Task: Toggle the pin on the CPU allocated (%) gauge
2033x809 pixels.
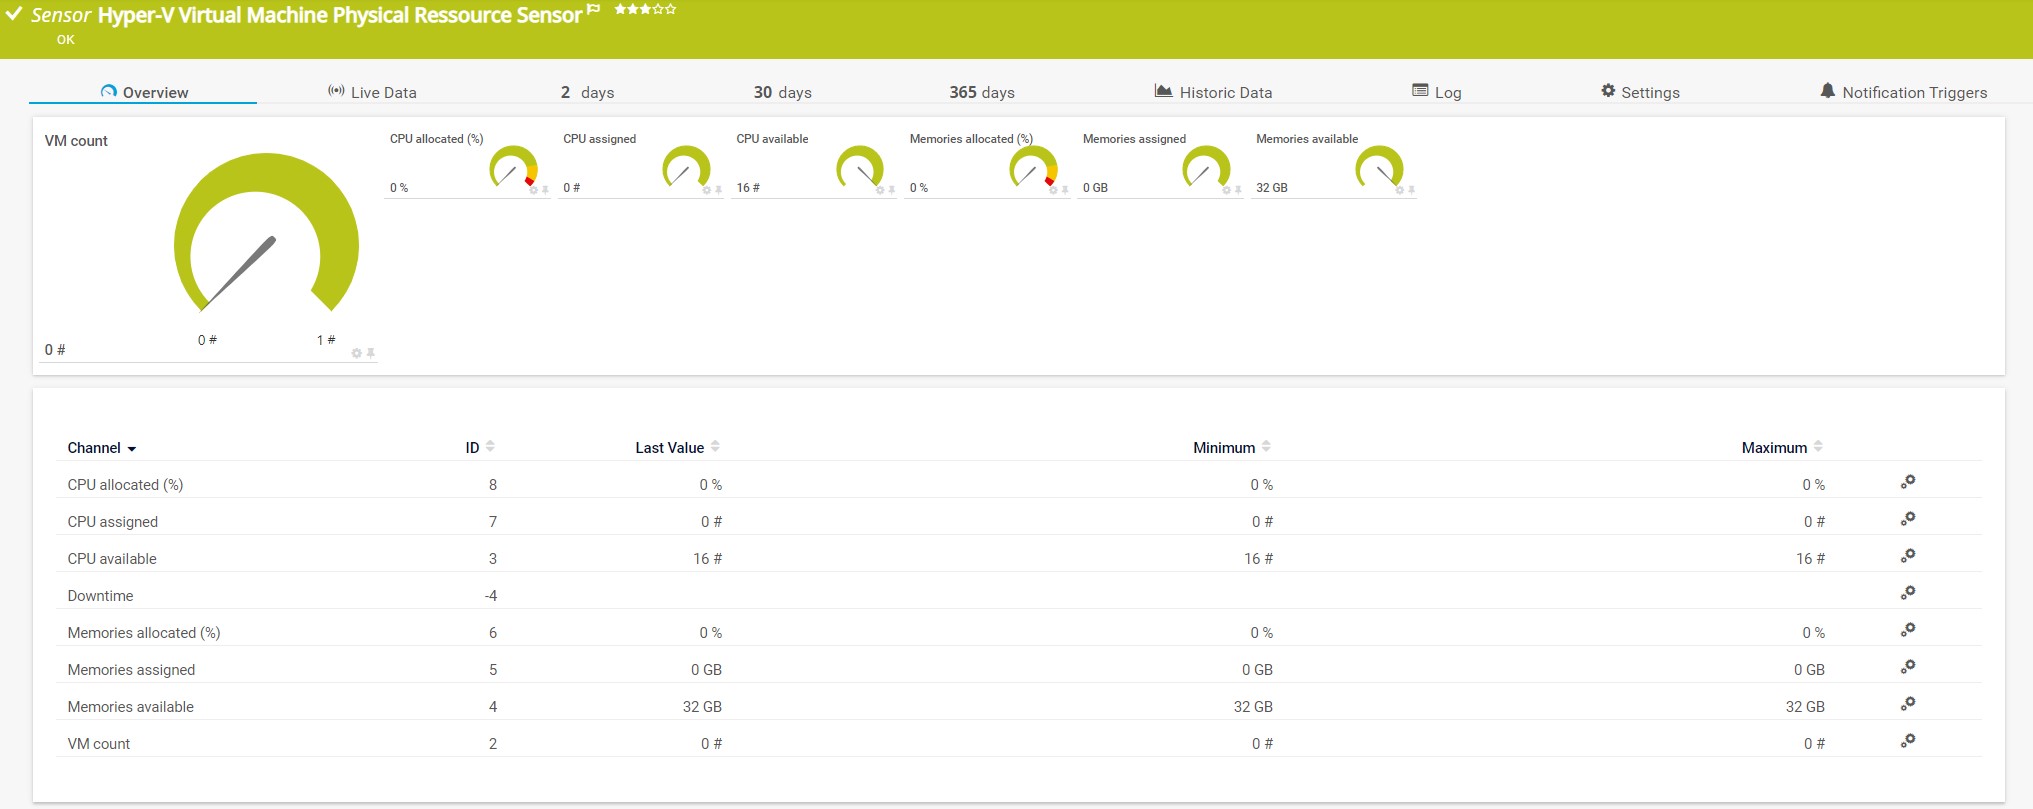Action: [x=545, y=190]
